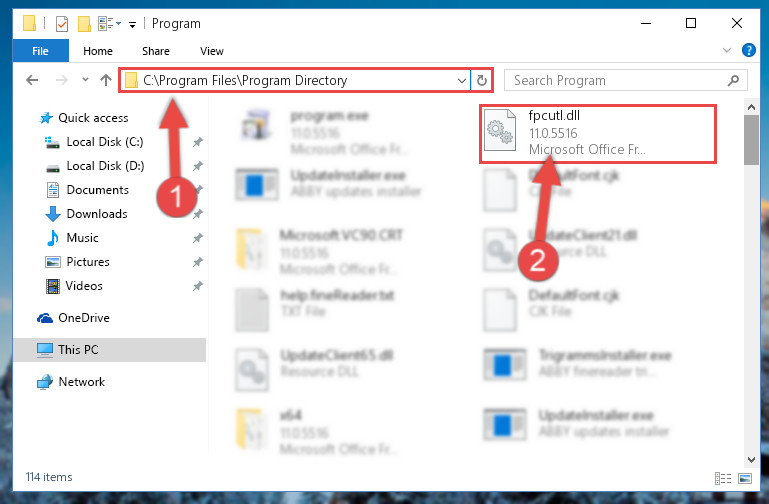Open the recent locations dropdown arrow

tap(85, 79)
